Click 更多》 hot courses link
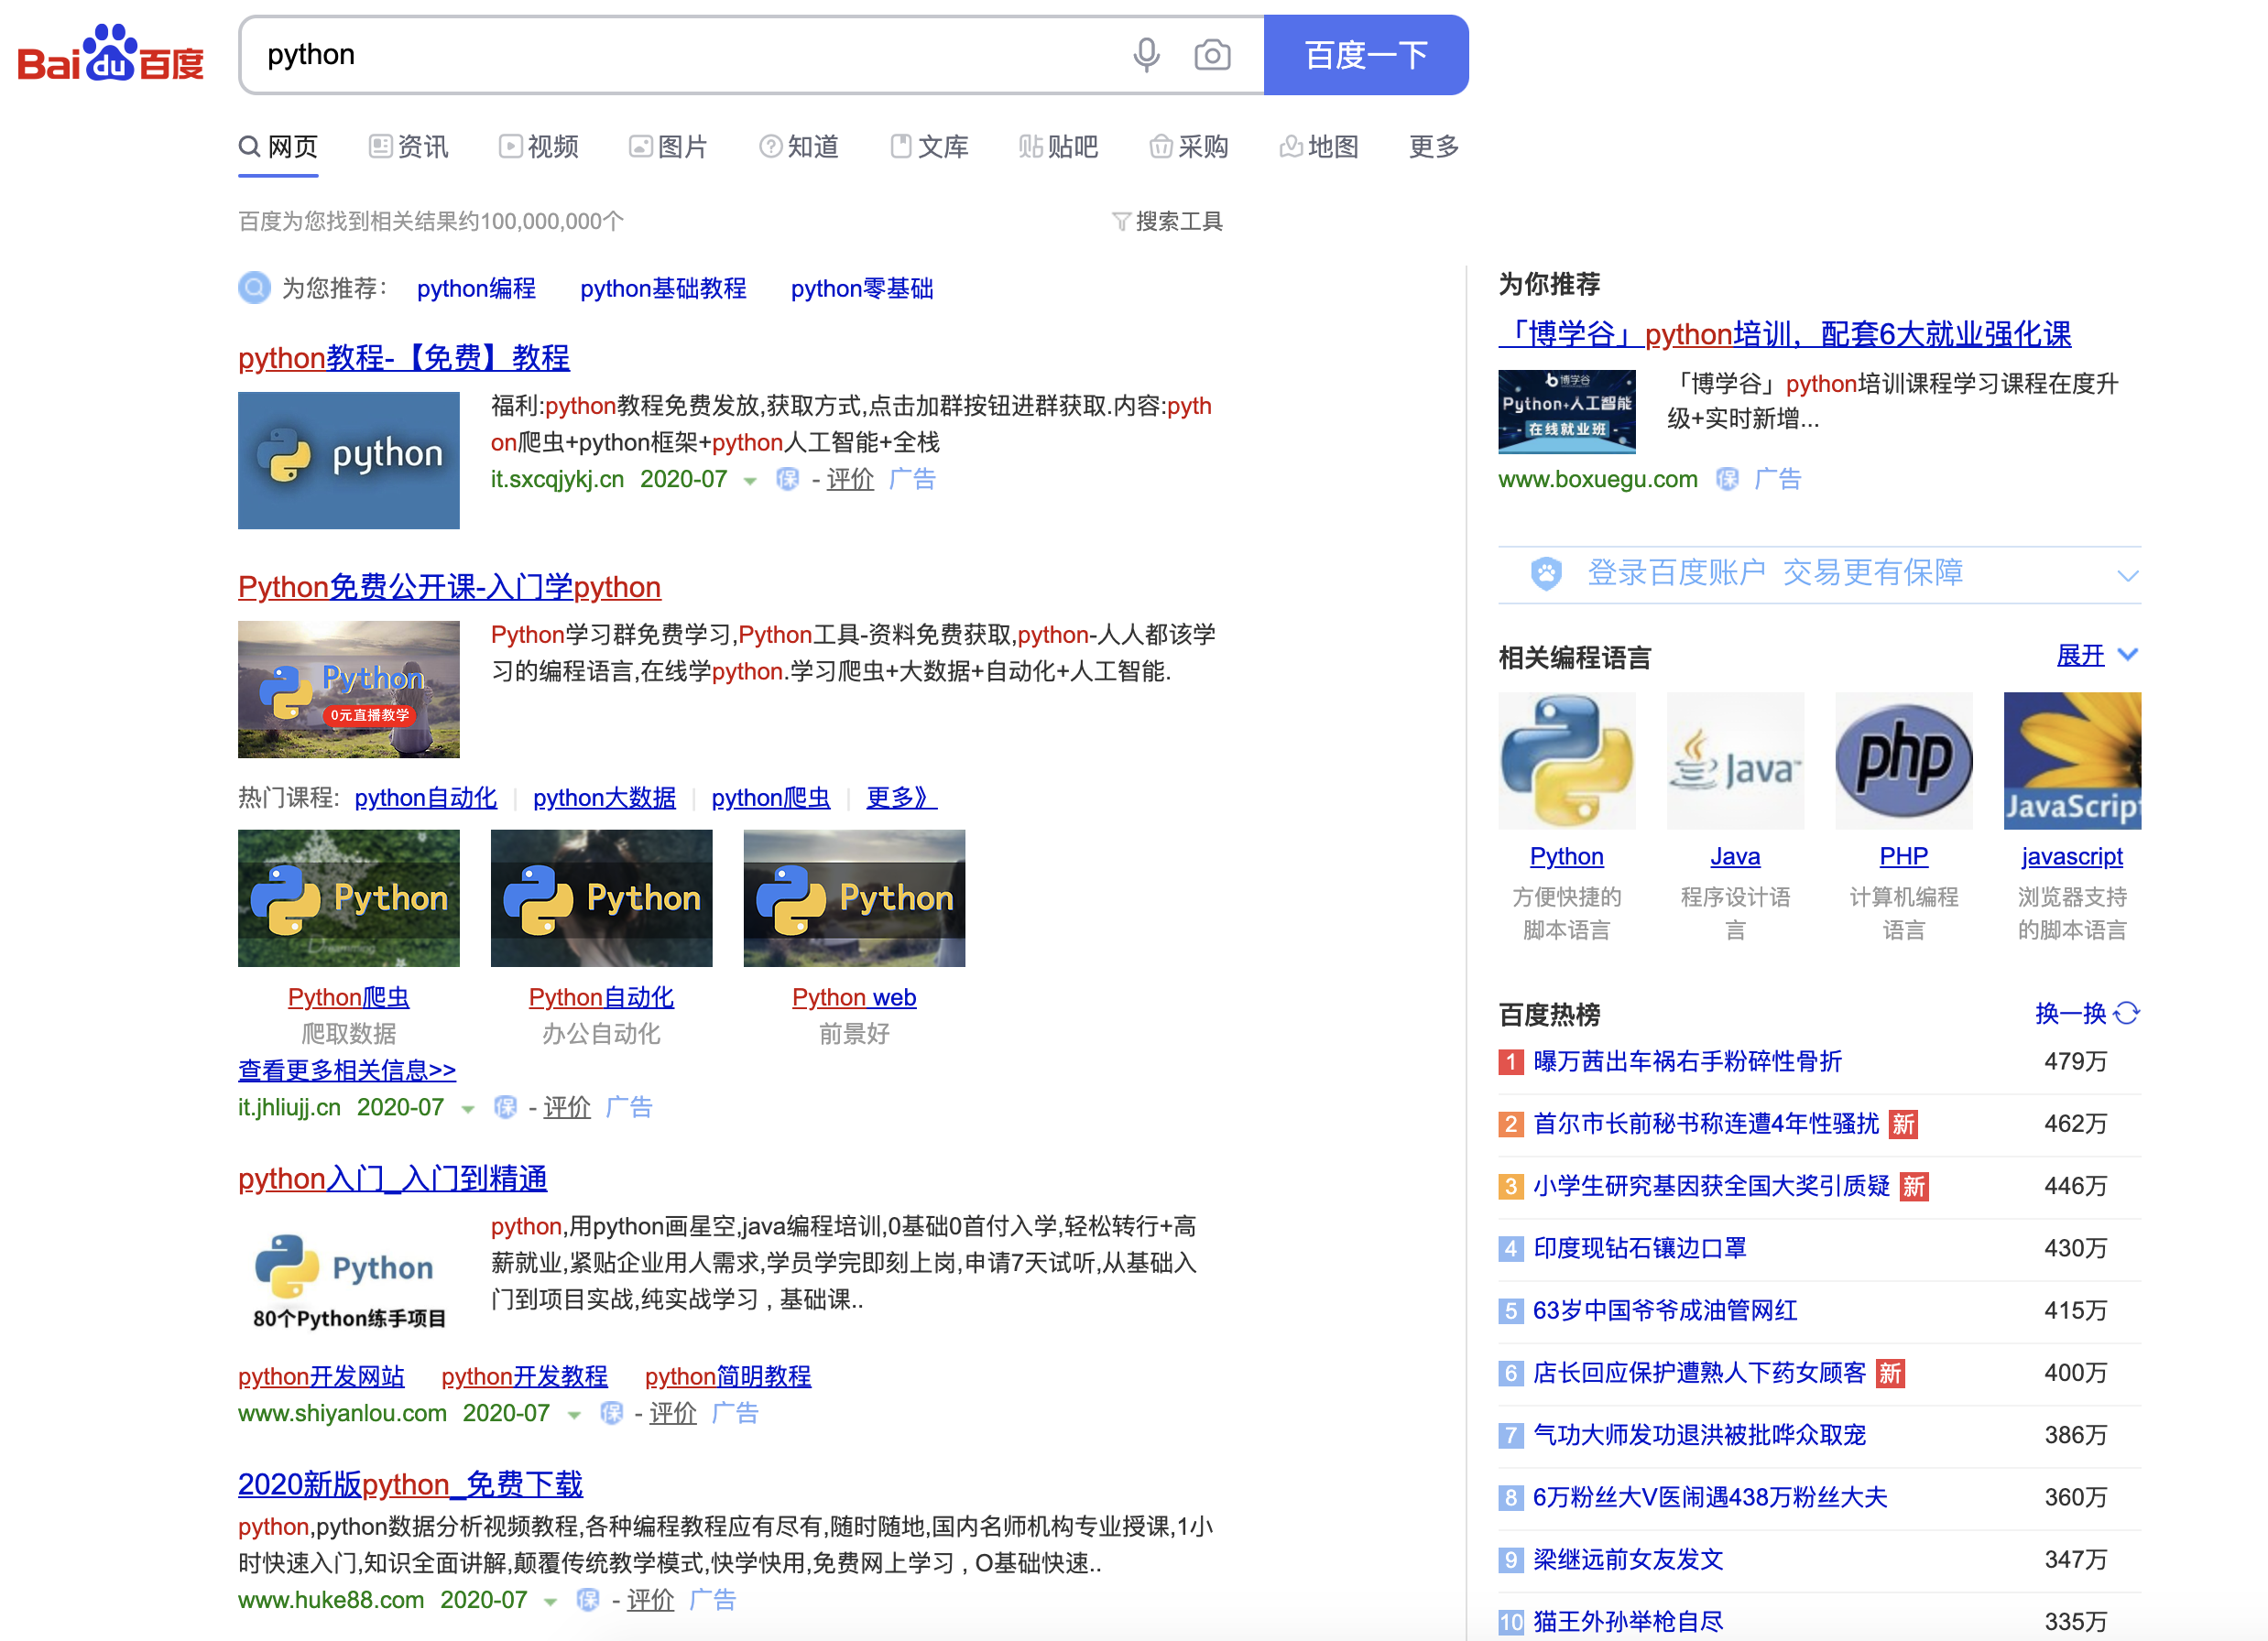 (x=901, y=798)
